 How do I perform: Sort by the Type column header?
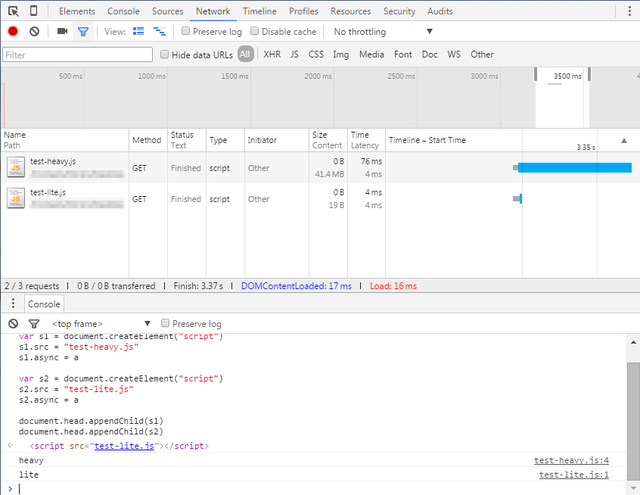pos(225,140)
